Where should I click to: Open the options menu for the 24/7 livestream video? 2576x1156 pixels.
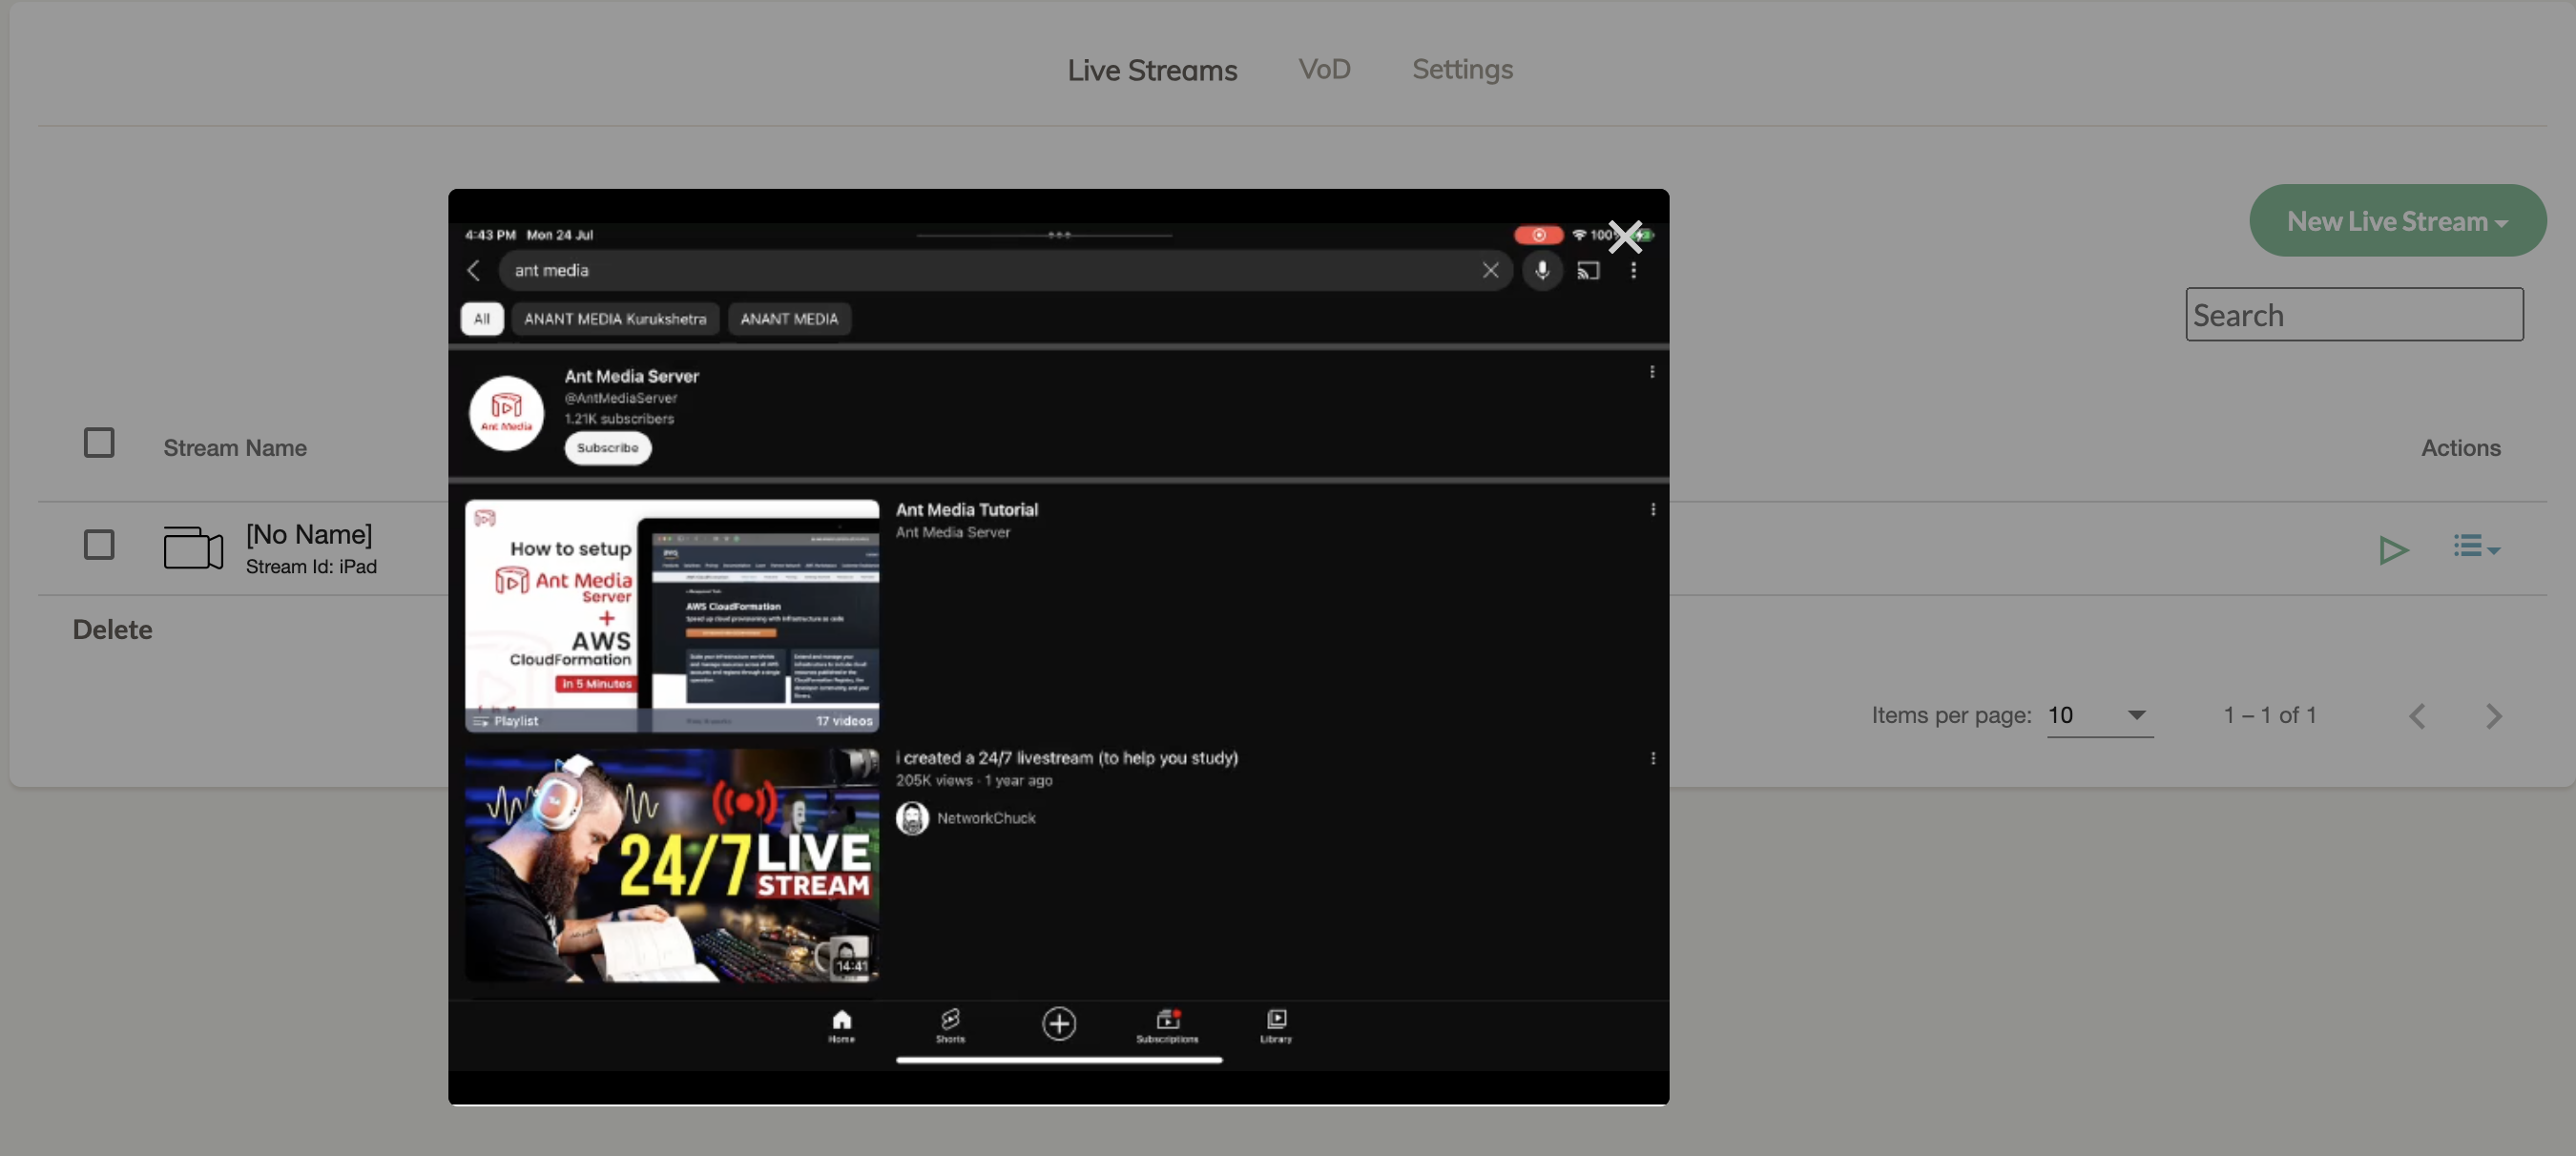pyautogui.click(x=1652, y=758)
